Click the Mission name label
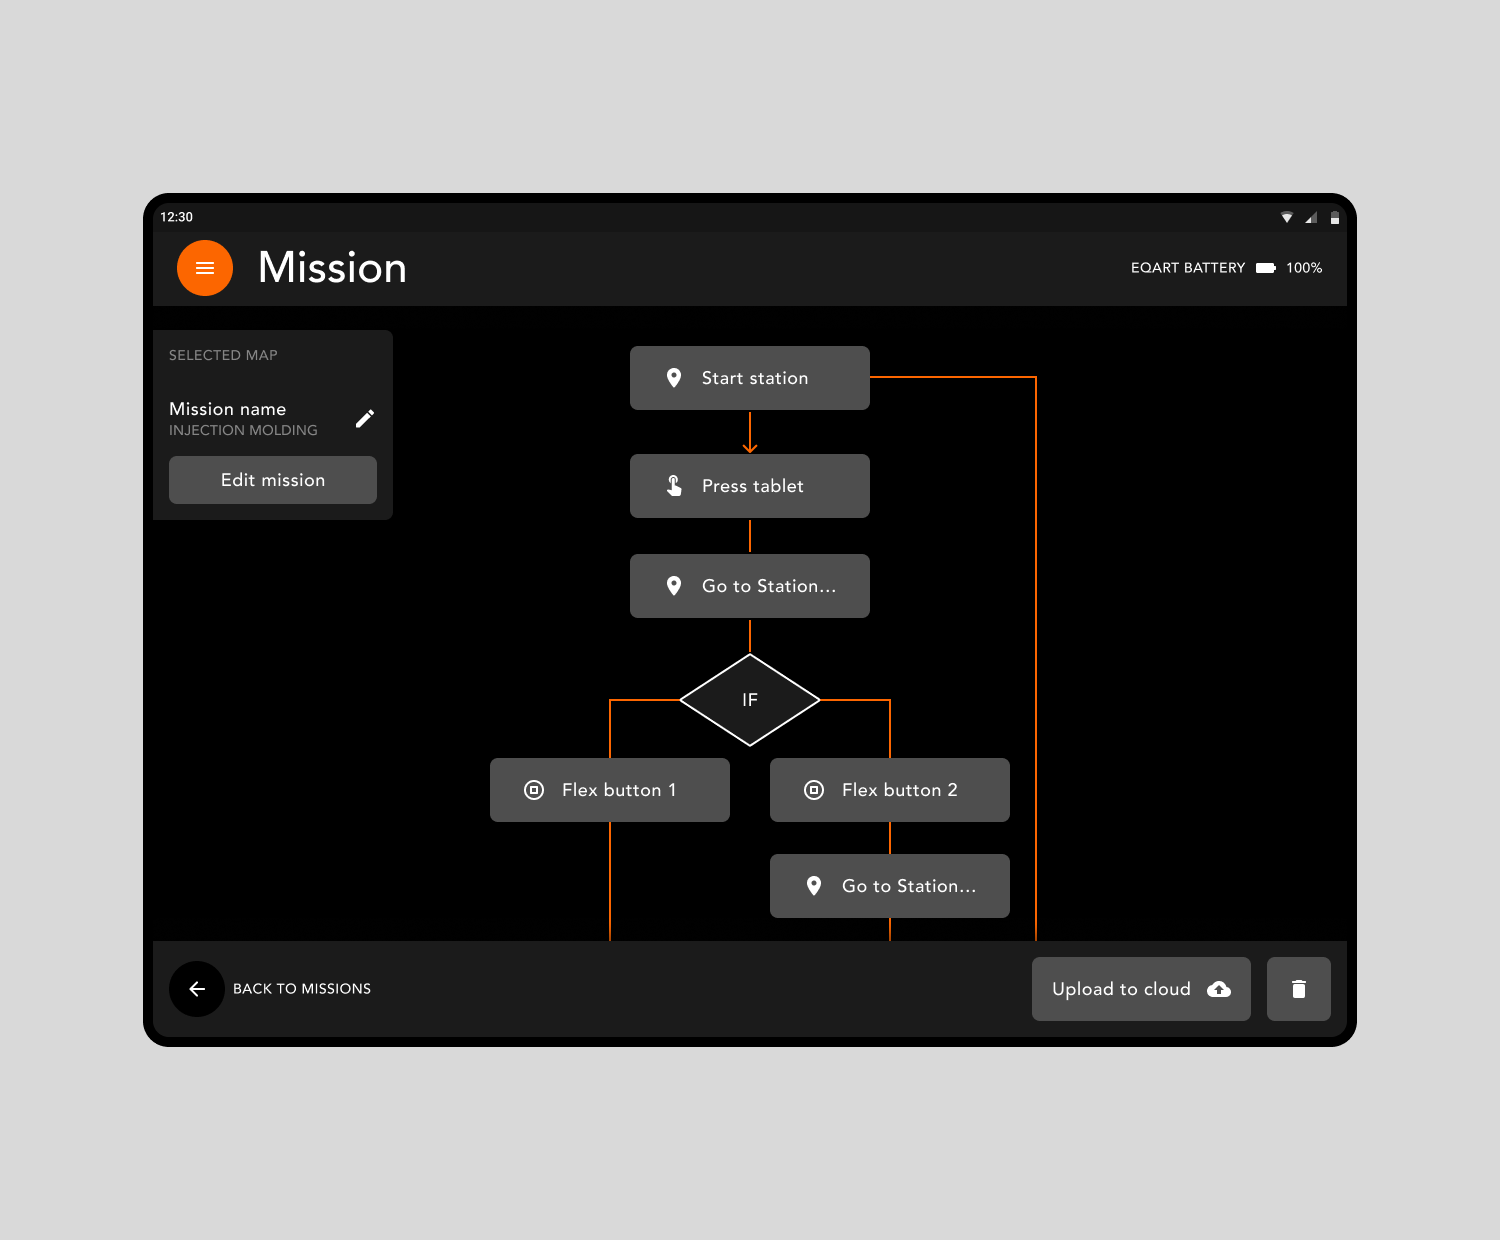Image resolution: width=1500 pixels, height=1240 pixels. pyautogui.click(x=228, y=409)
